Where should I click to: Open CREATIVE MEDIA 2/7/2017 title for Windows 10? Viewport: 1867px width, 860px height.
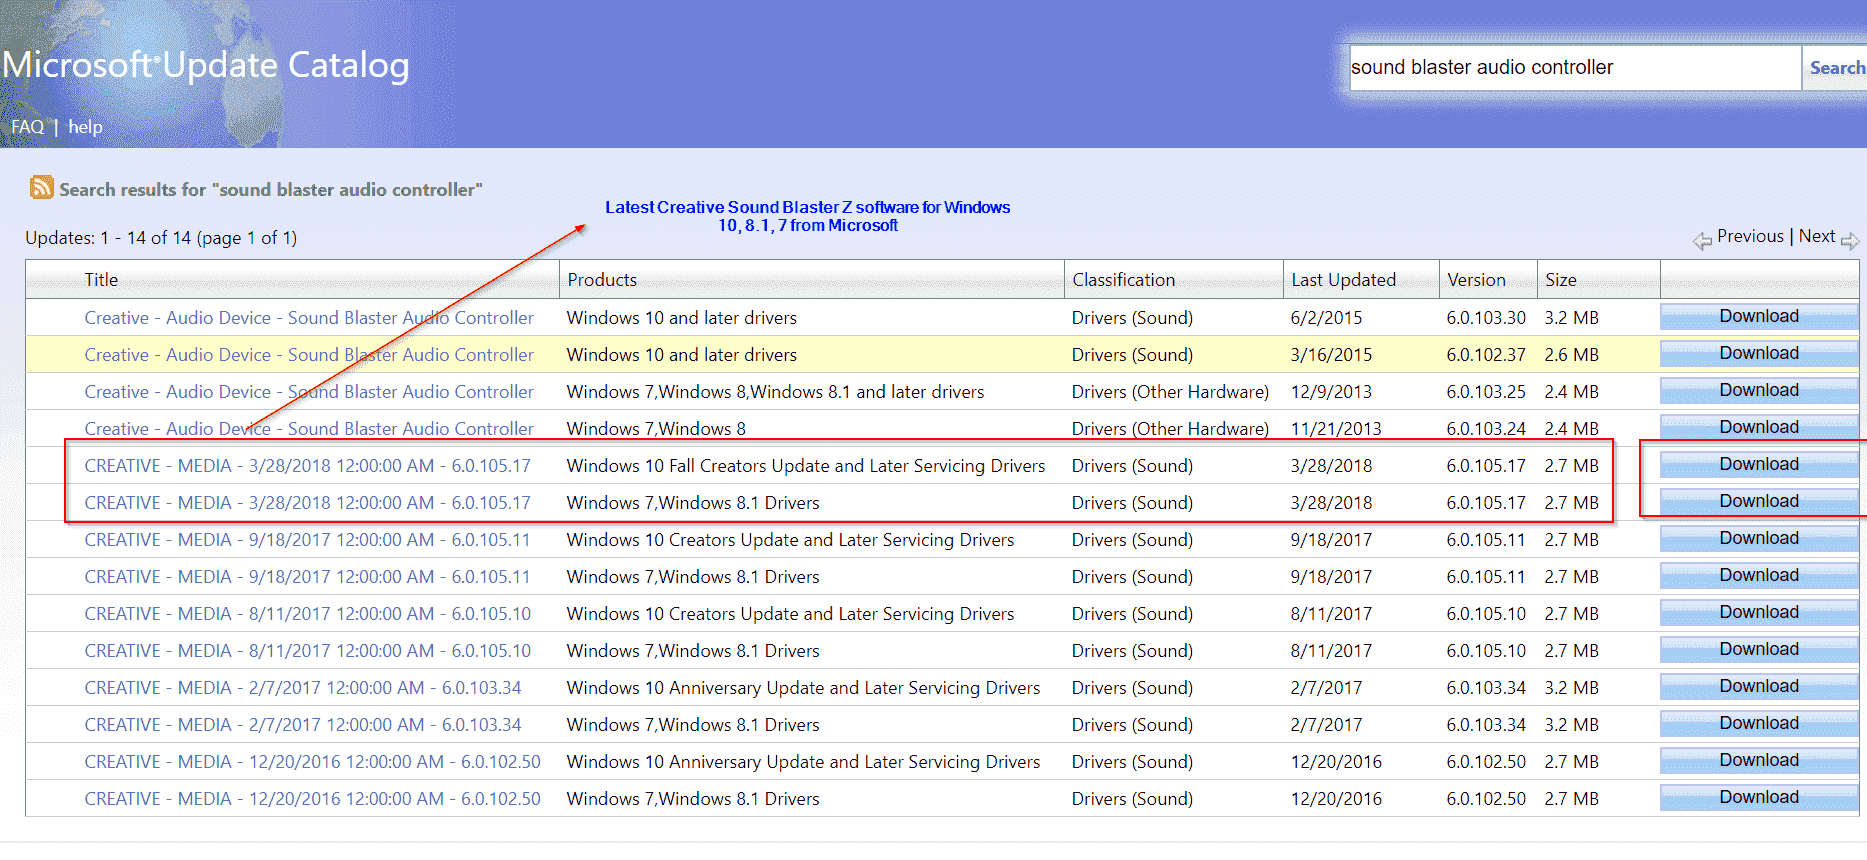[303, 688]
